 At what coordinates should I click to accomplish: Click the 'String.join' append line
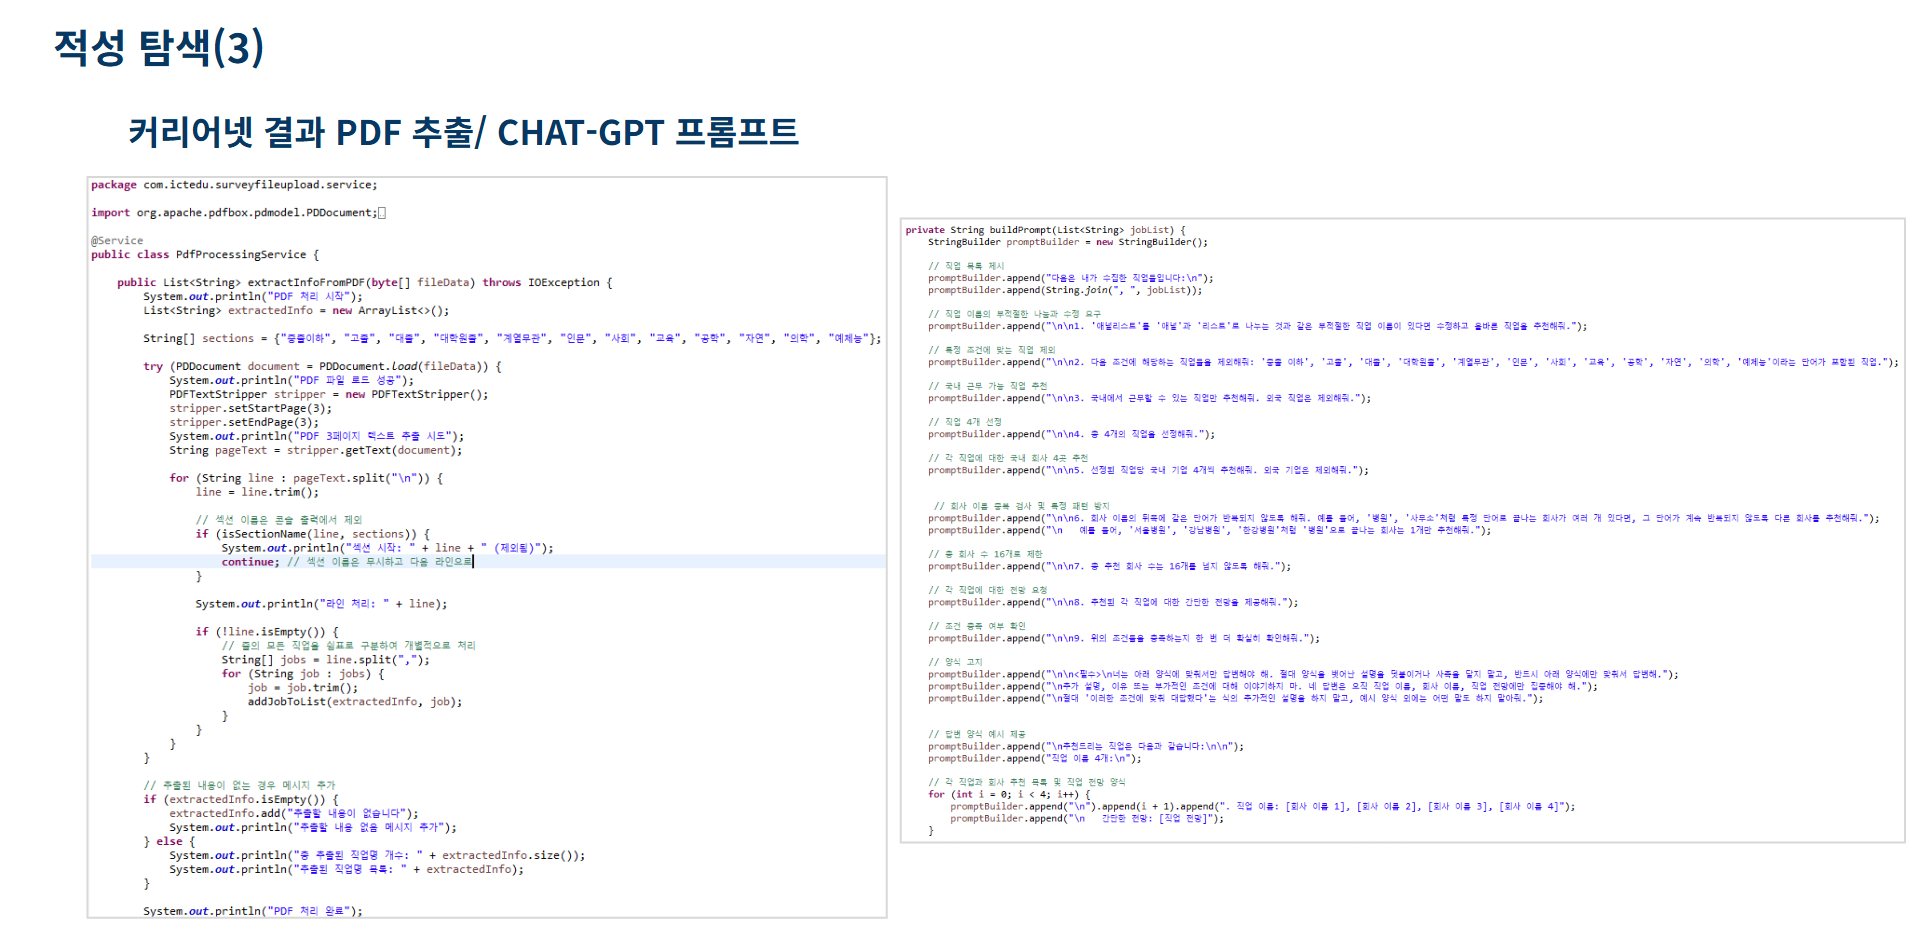[1064, 290]
